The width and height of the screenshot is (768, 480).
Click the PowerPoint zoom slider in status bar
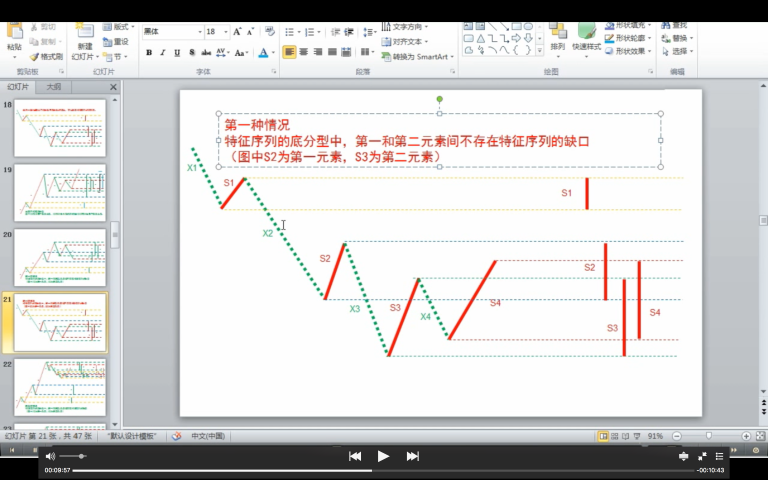click(708, 436)
